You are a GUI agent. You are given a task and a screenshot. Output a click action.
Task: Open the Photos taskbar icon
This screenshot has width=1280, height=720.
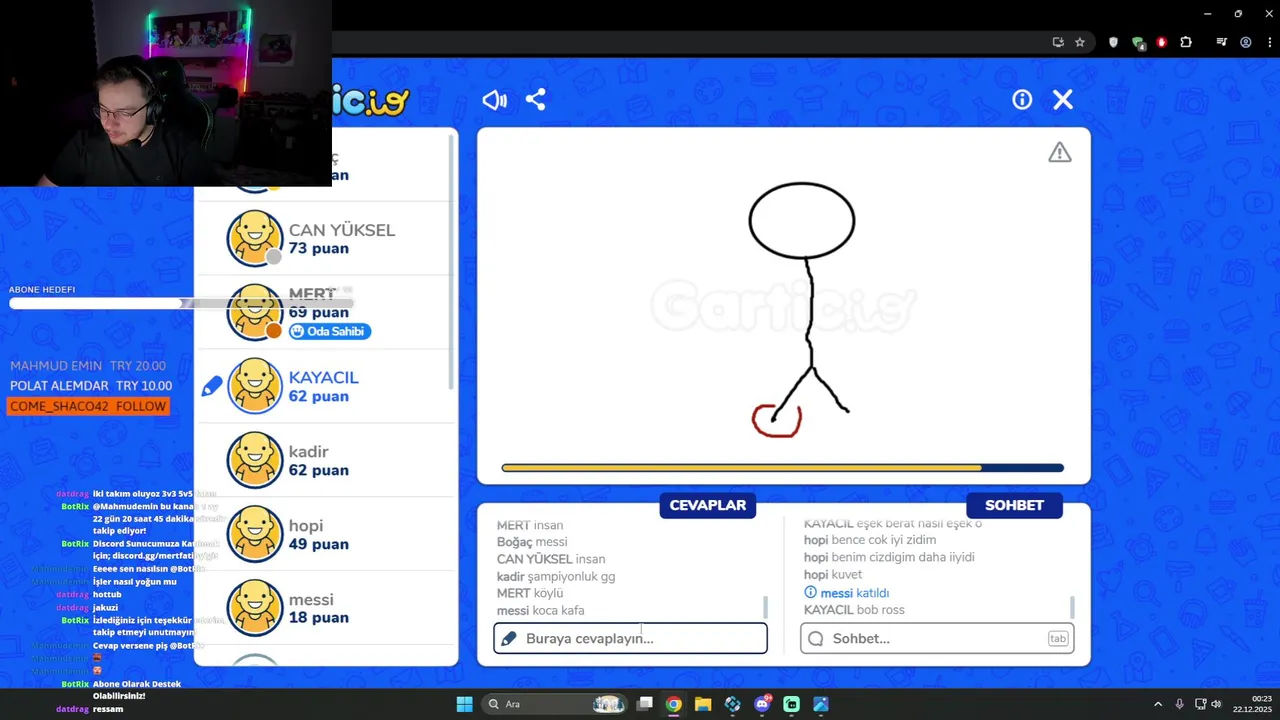tap(821, 704)
